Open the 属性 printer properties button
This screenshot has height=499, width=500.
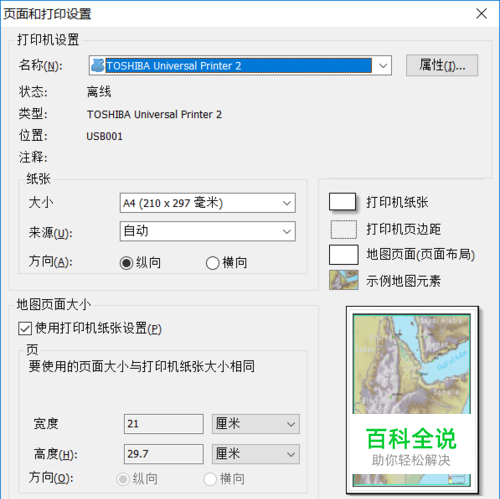tap(442, 65)
